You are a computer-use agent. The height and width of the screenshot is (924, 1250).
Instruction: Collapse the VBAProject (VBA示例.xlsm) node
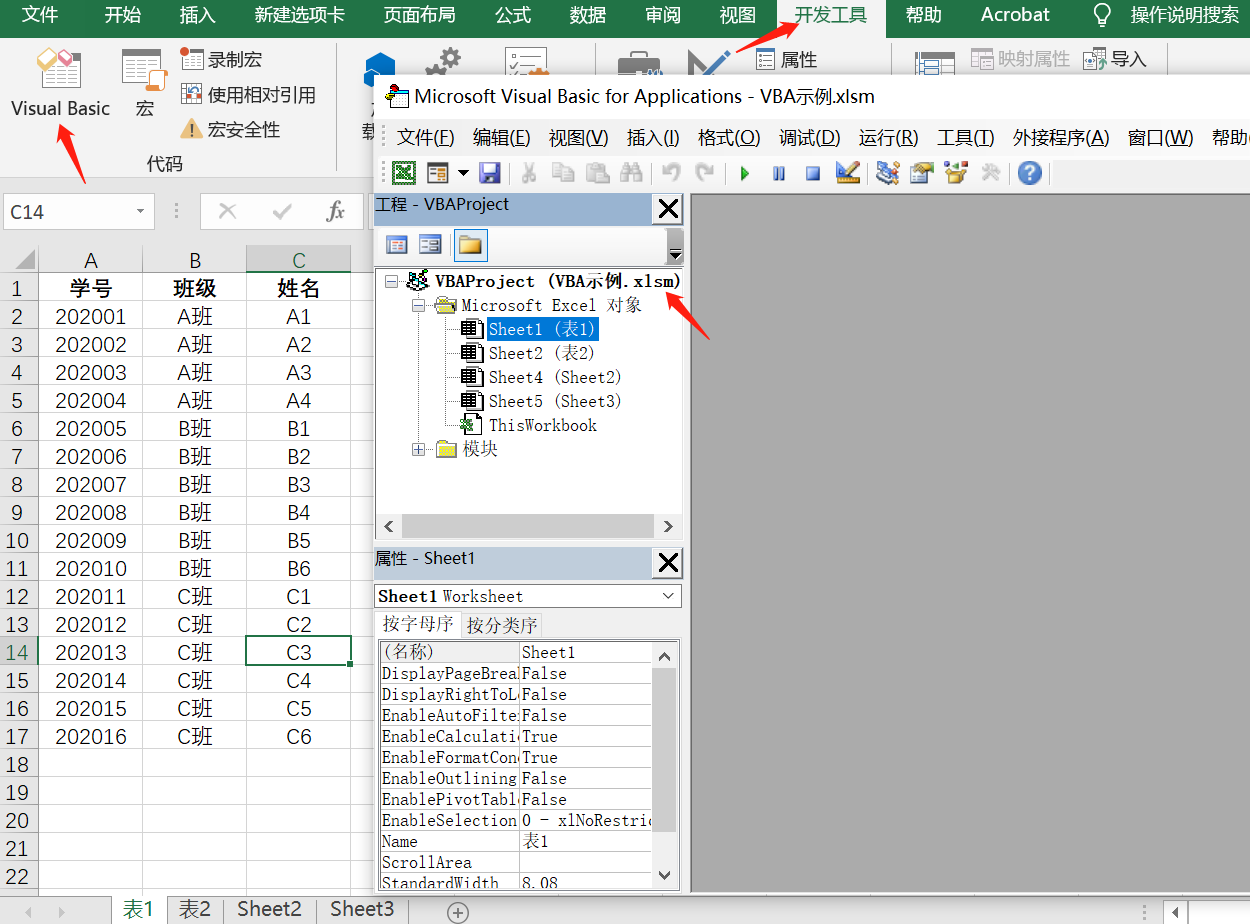[x=392, y=282]
